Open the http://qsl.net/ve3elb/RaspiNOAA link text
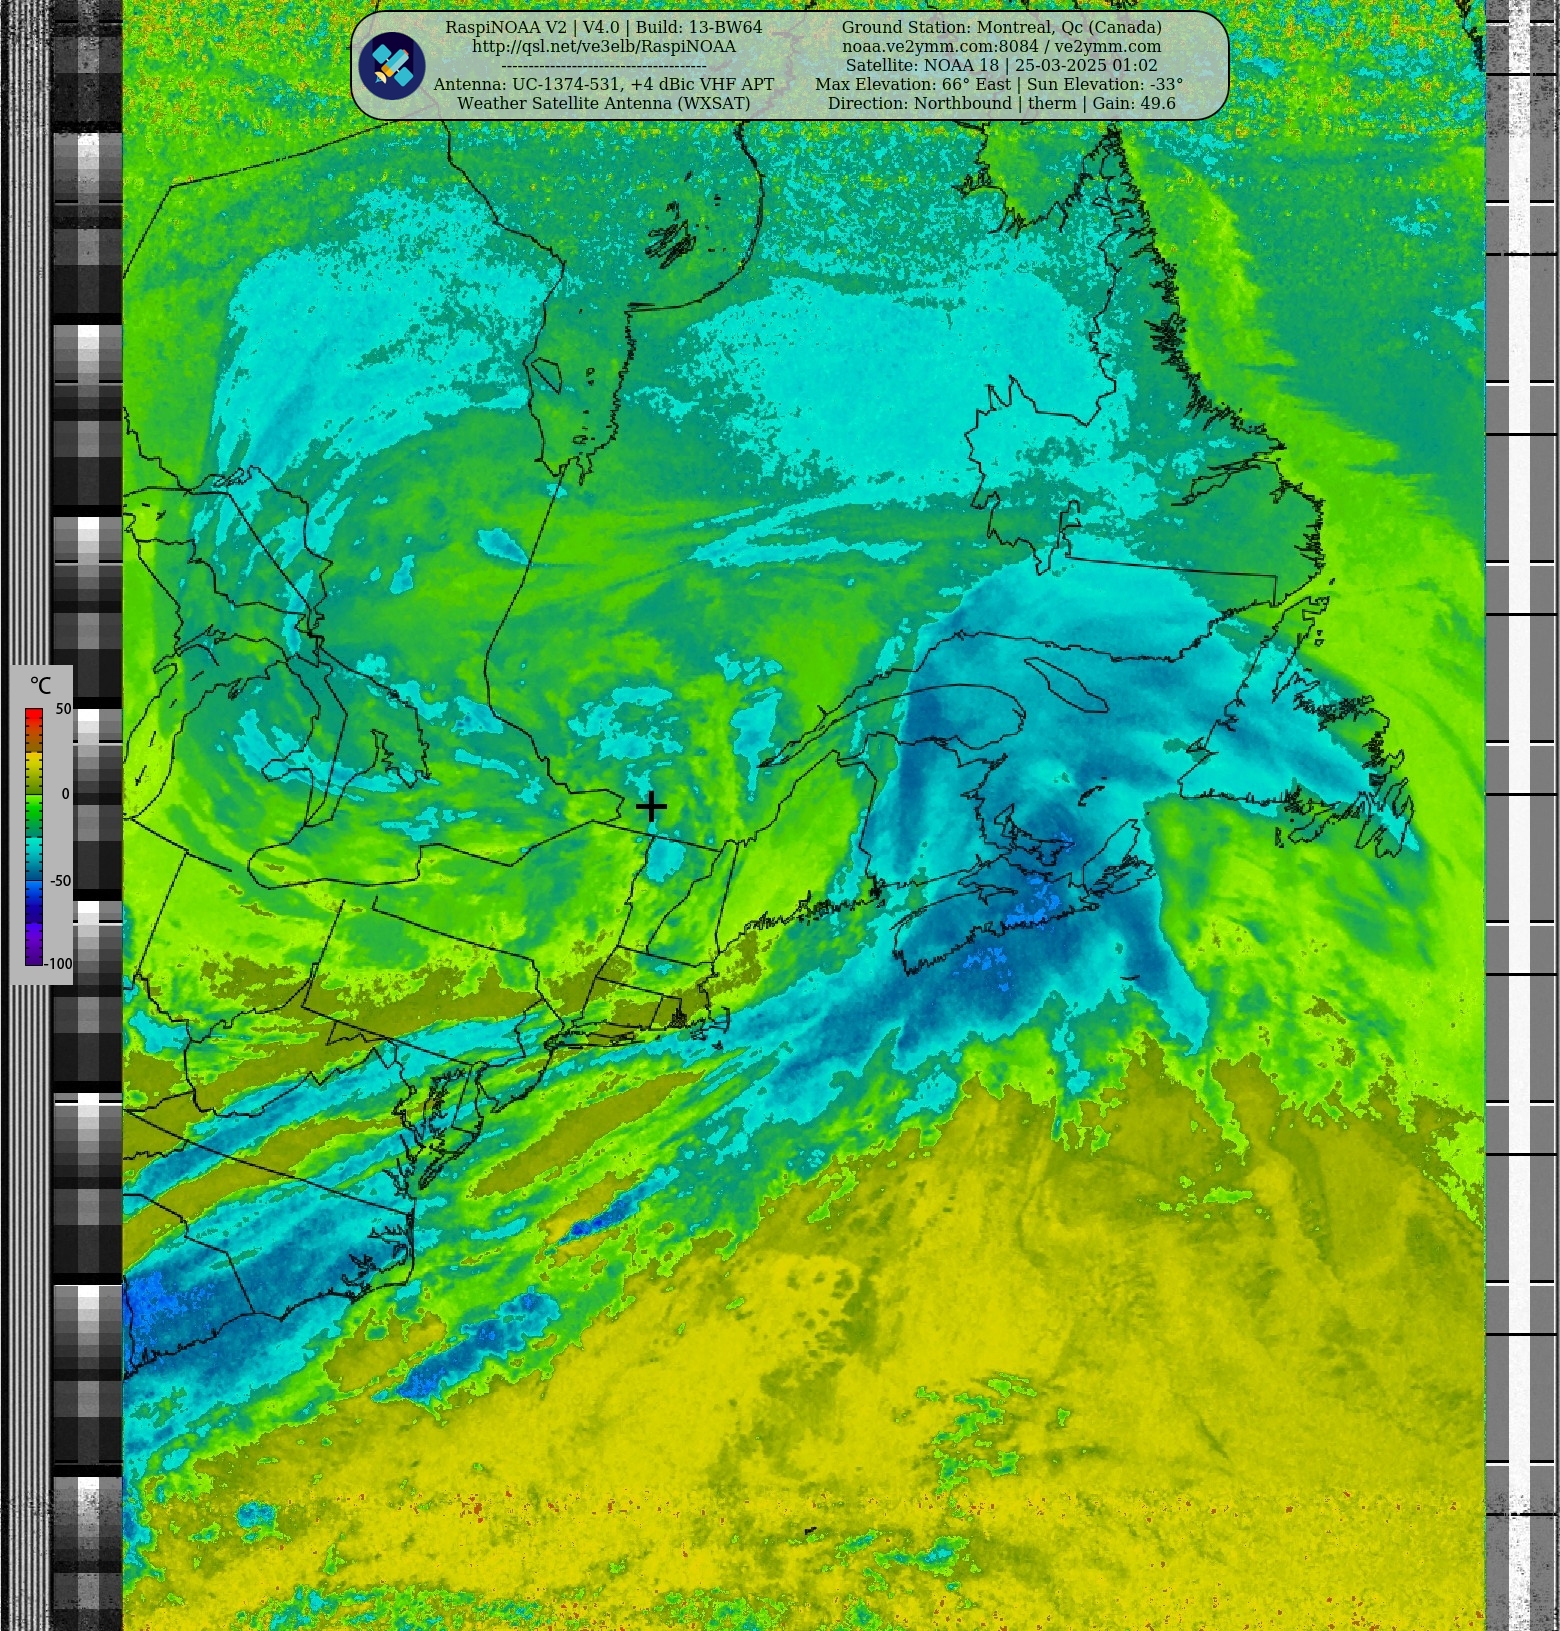This screenshot has width=1560, height=1631. click(x=604, y=47)
